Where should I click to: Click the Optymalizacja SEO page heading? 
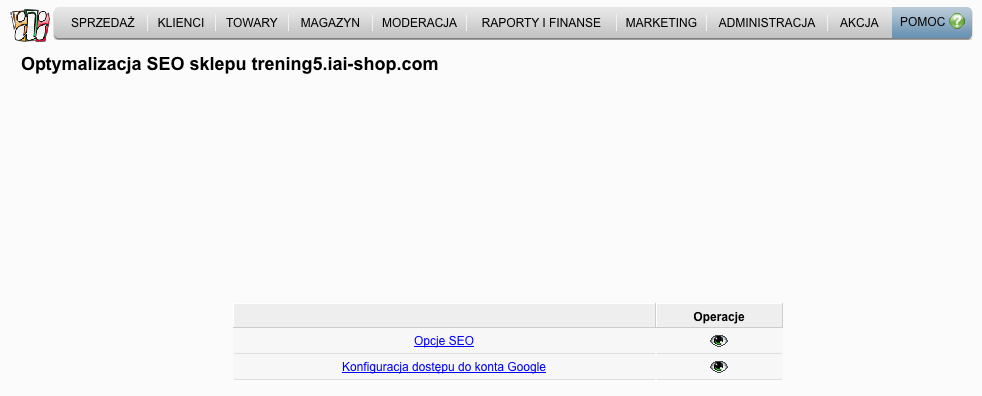coord(230,65)
